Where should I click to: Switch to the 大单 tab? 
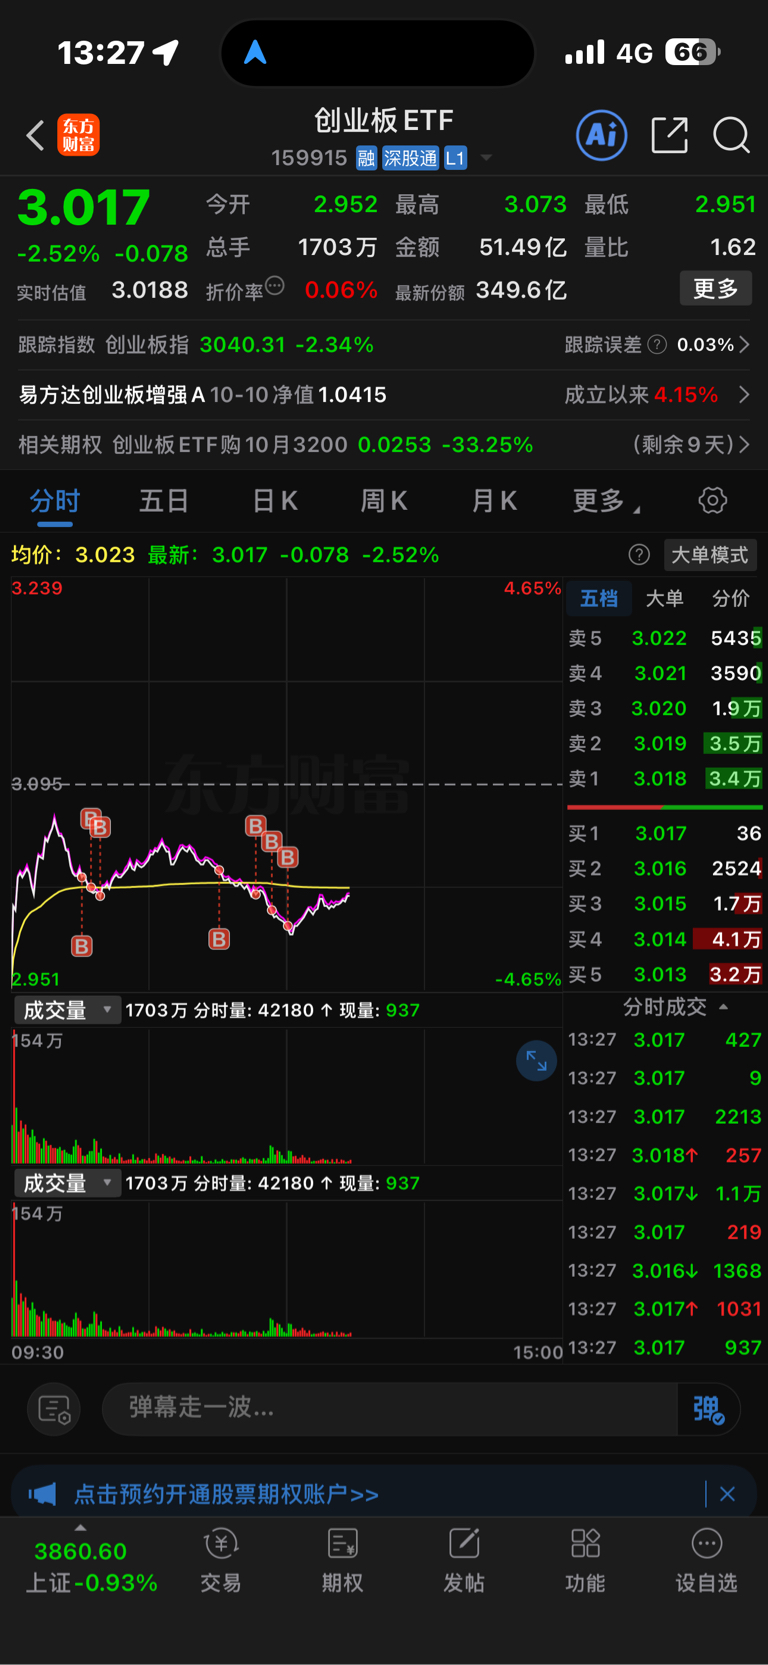tap(665, 599)
